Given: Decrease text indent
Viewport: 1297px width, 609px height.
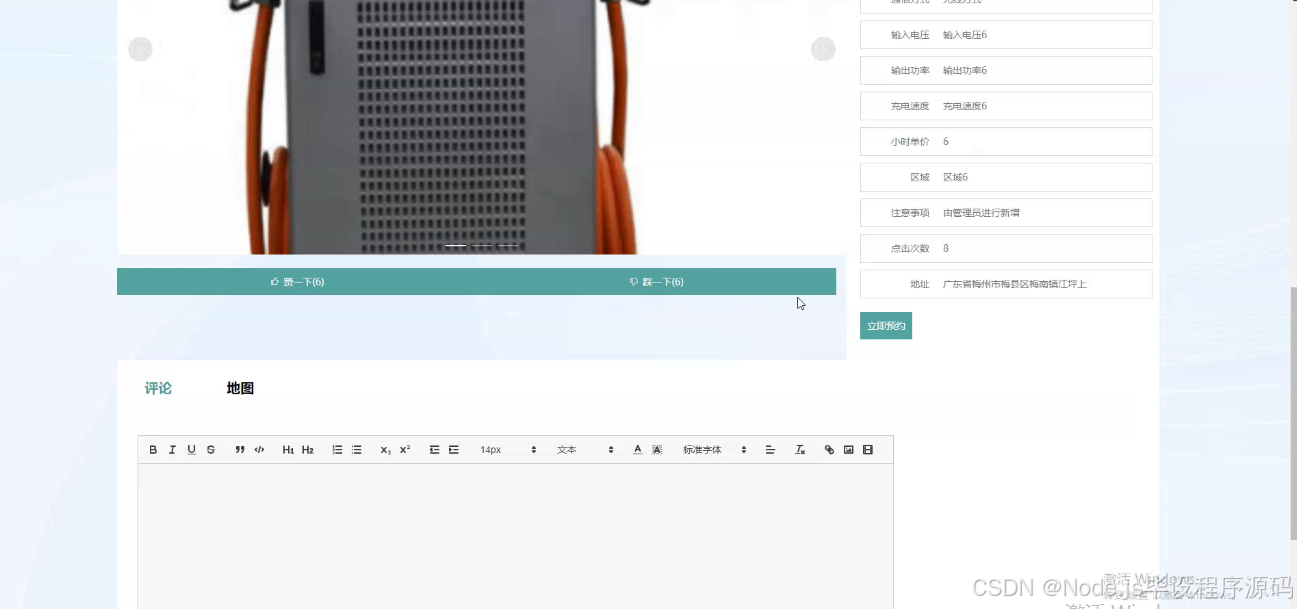Looking at the screenshot, I should pos(434,450).
